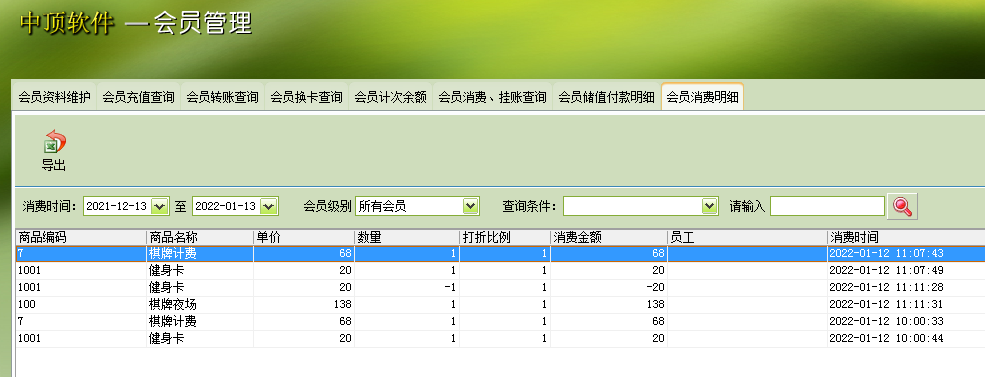The width and height of the screenshot is (985, 377).
Task: Open the start date 2021-12-13 dropdown
Action: [160, 206]
